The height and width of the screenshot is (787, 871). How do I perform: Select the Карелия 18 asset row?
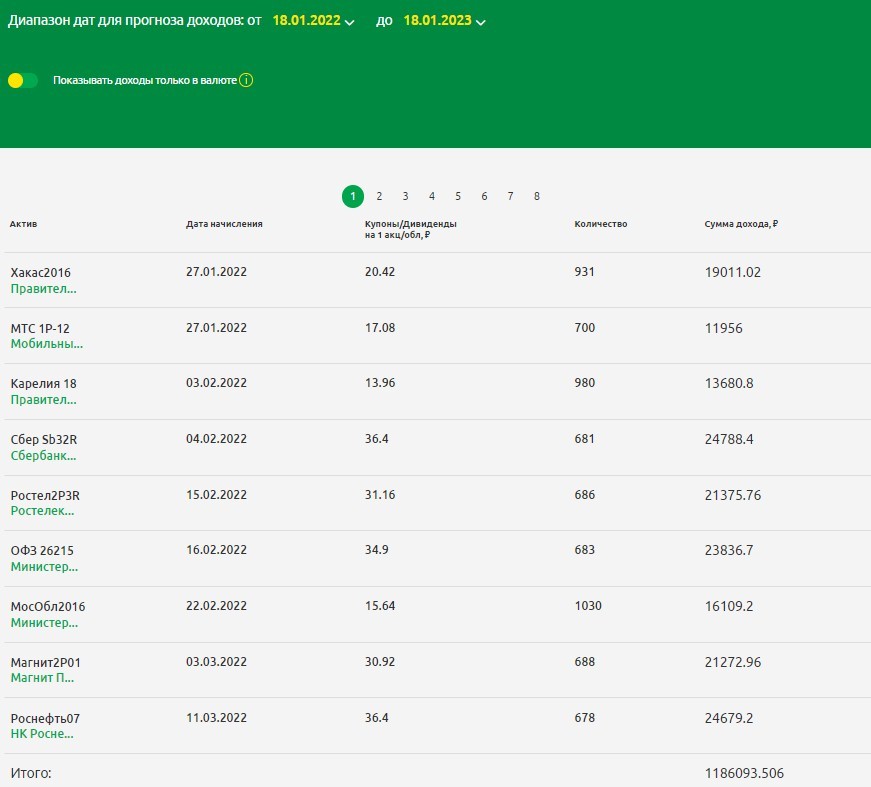tap(43, 384)
